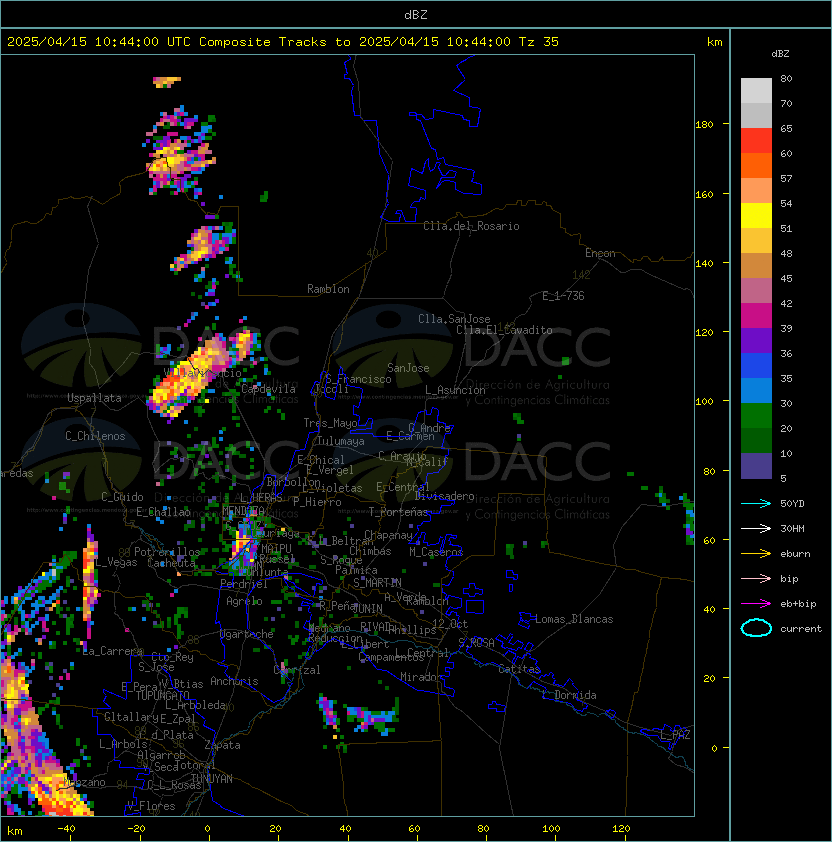Click the orange swatch between 60 and 57
Viewport: 832px width, 842px height.
(756, 165)
